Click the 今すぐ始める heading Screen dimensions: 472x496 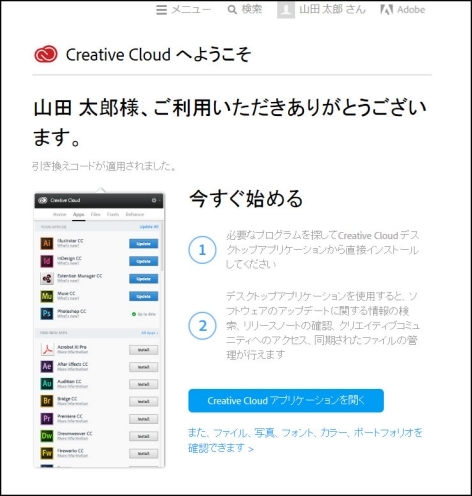246,199
